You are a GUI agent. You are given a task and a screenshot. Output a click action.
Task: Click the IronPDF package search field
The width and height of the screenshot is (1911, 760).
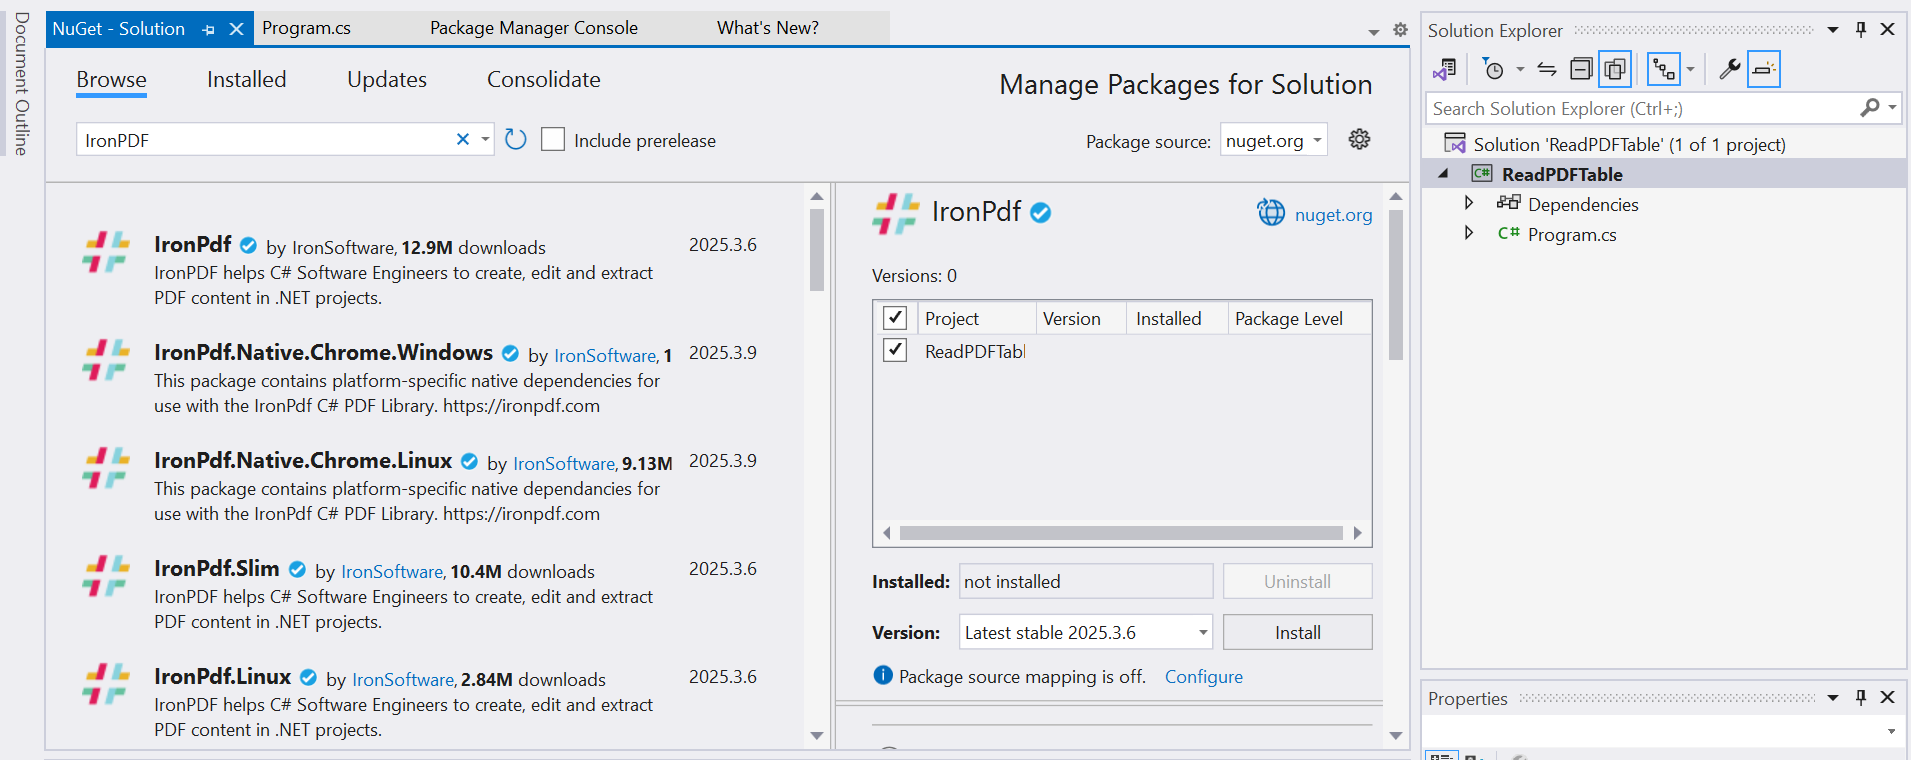[x=266, y=140]
